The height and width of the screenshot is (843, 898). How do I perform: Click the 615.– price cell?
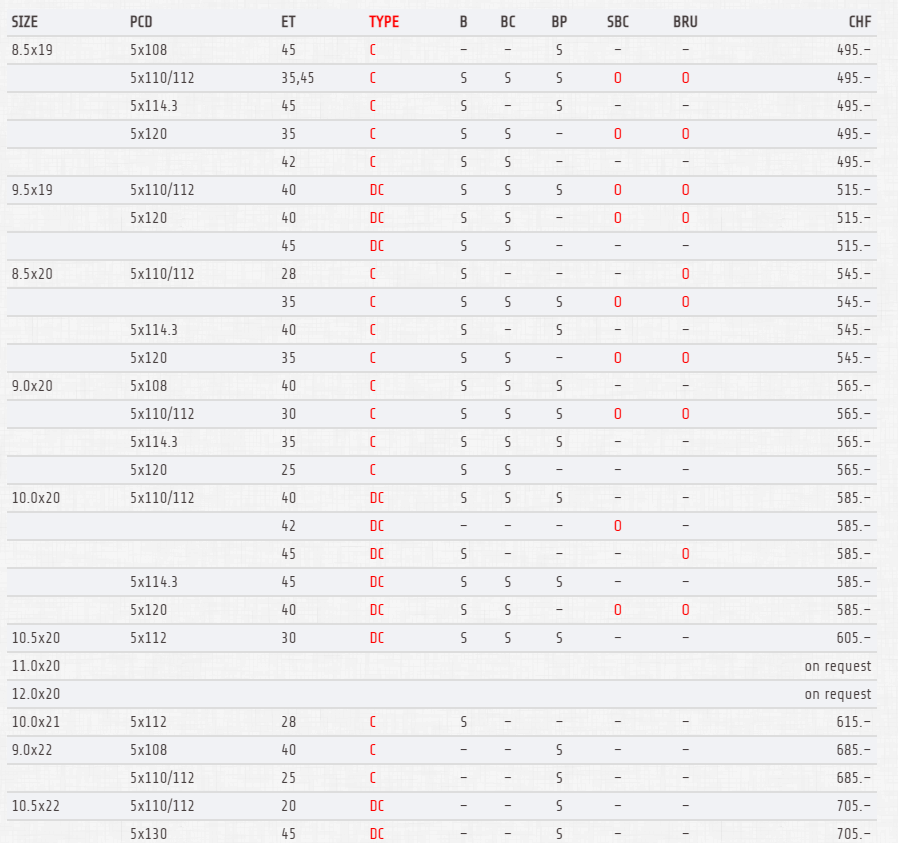coord(853,722)
